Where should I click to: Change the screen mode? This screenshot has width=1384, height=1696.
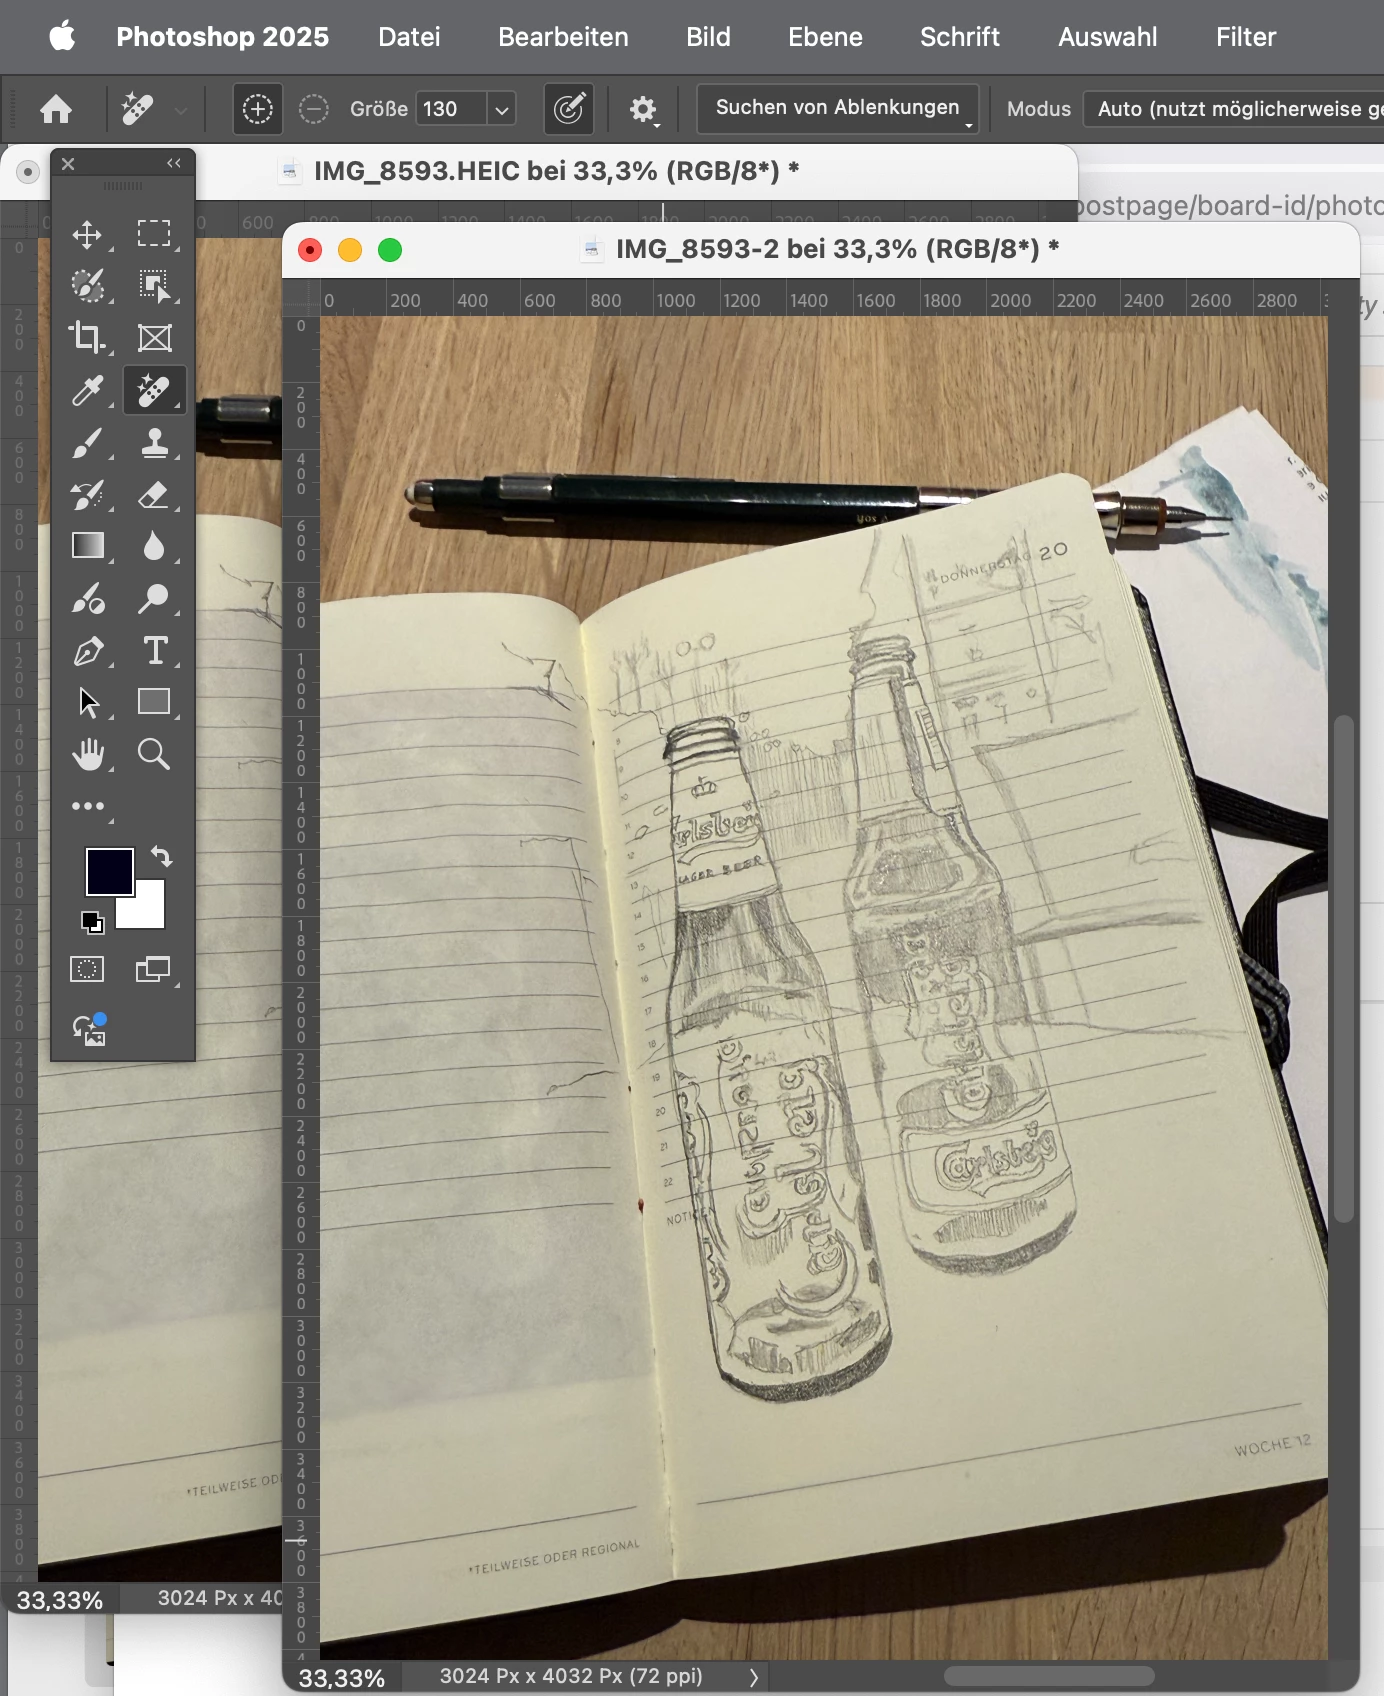[153, 969]
